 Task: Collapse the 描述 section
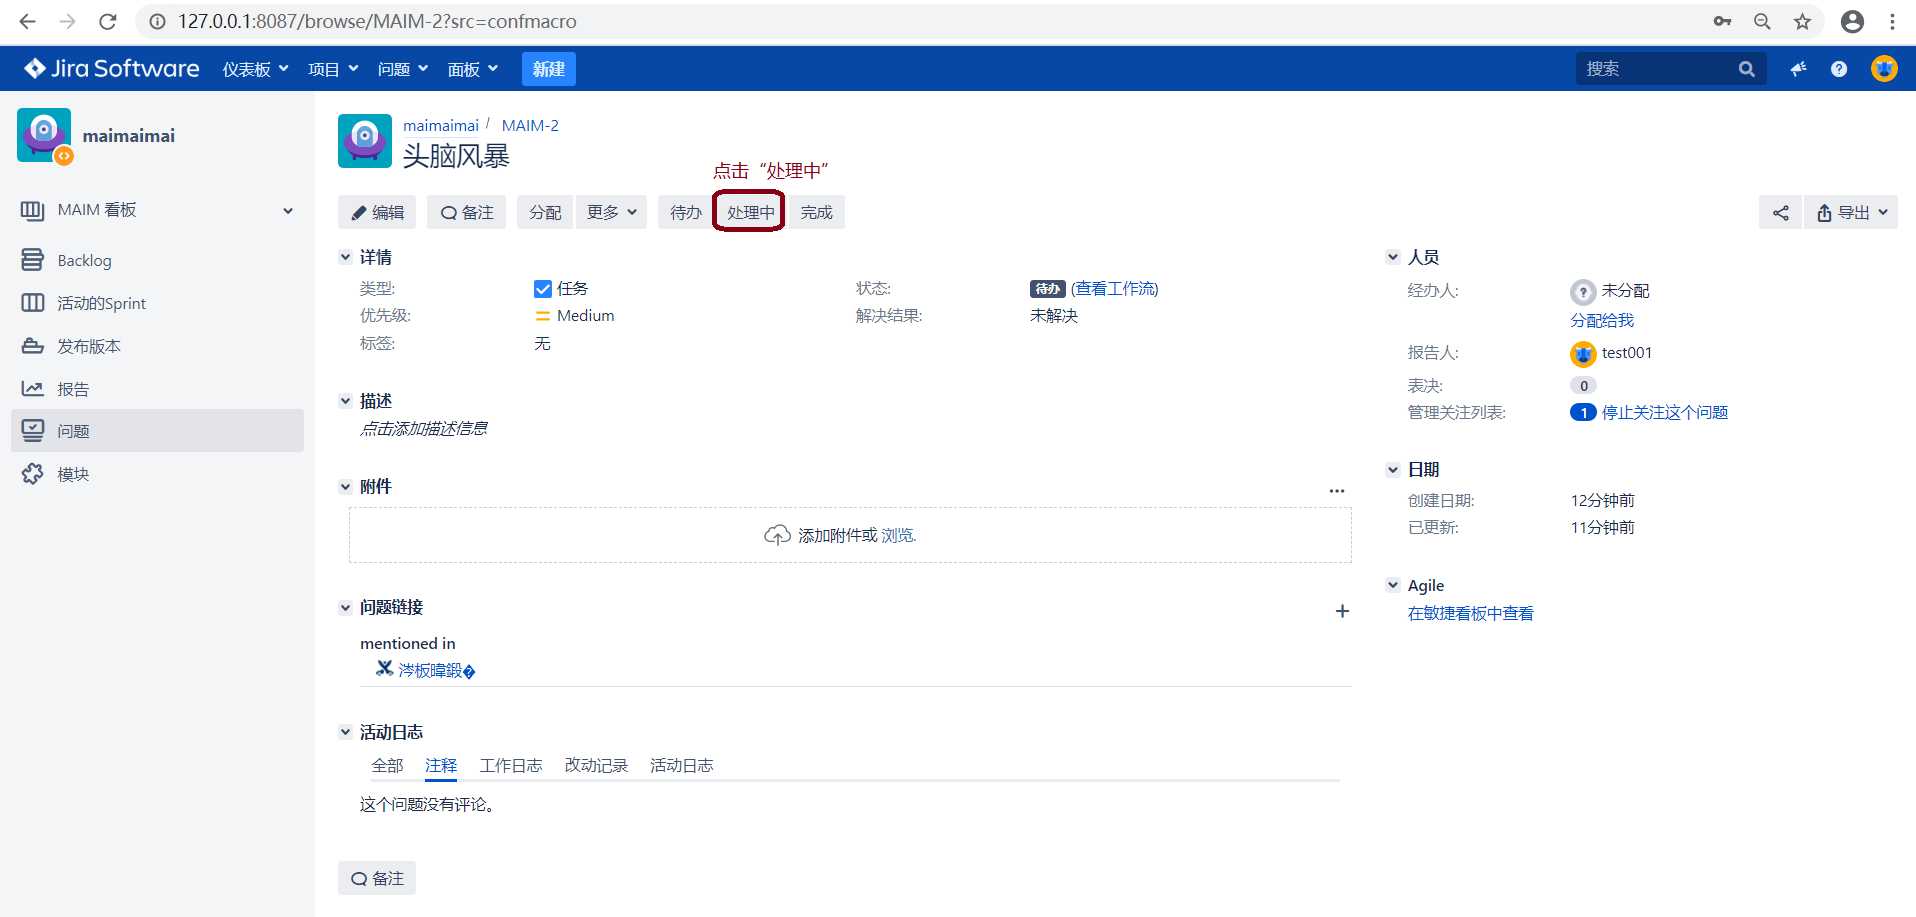point(345,400)
